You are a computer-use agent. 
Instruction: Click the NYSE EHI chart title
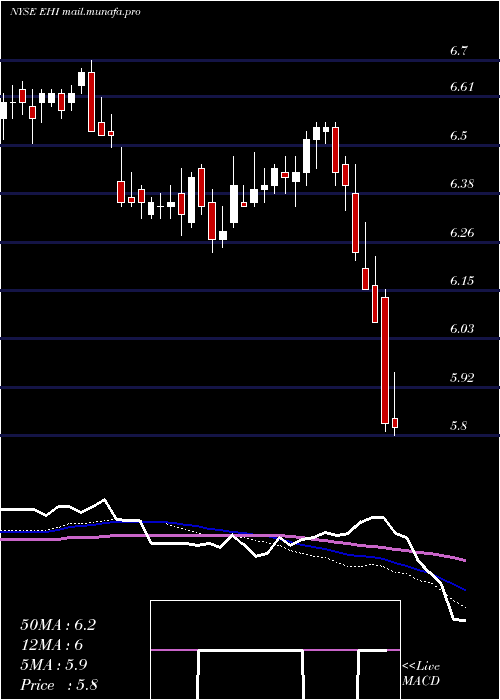(x=75, y=12)
